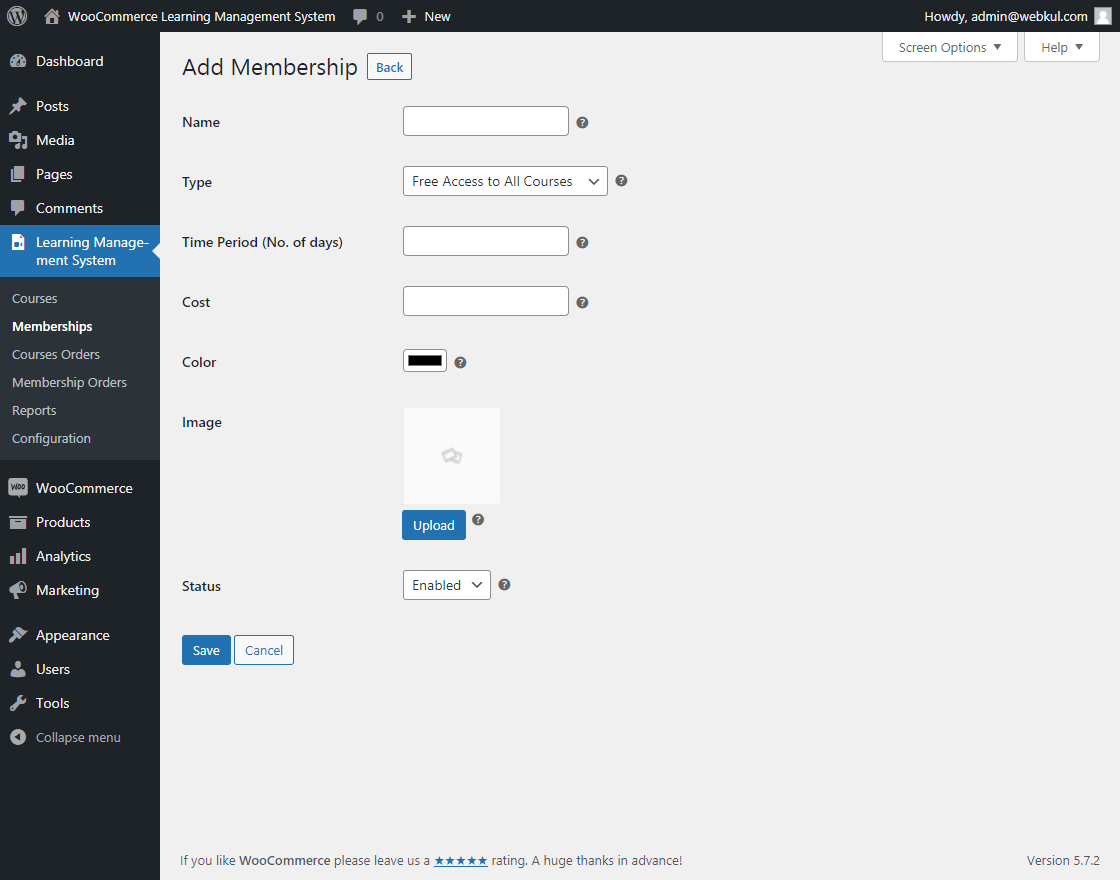1120x880 pixels.
Task: Click the Appearance paintbrush icon
Action: tap(18, 635)
